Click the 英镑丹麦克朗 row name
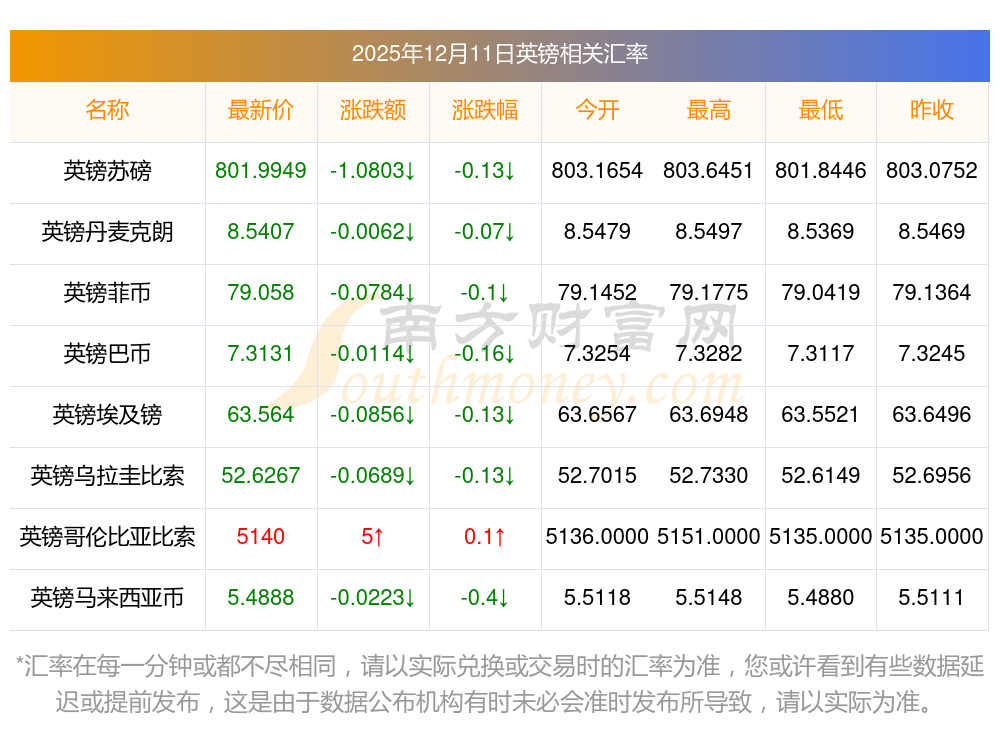1000x733 pixels. pos(107,232)
